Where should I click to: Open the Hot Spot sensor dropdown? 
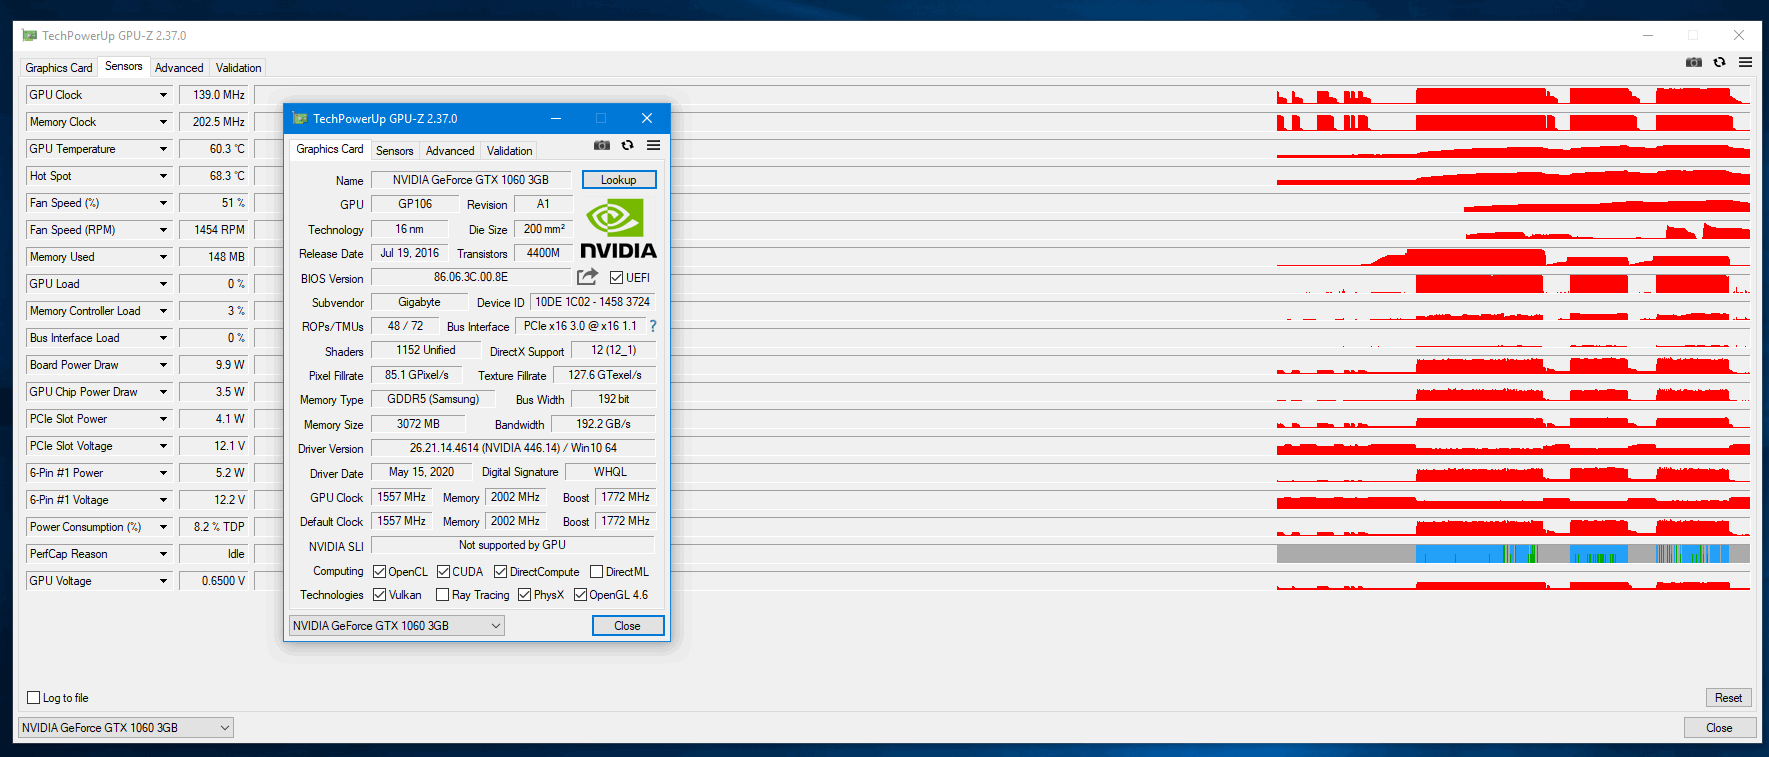point(163,176)
